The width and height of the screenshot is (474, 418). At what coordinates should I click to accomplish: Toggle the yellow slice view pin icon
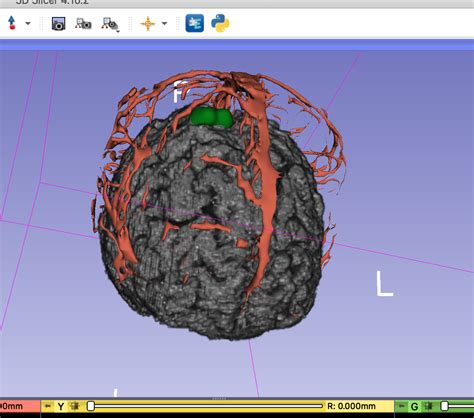[x=48, y=406]
